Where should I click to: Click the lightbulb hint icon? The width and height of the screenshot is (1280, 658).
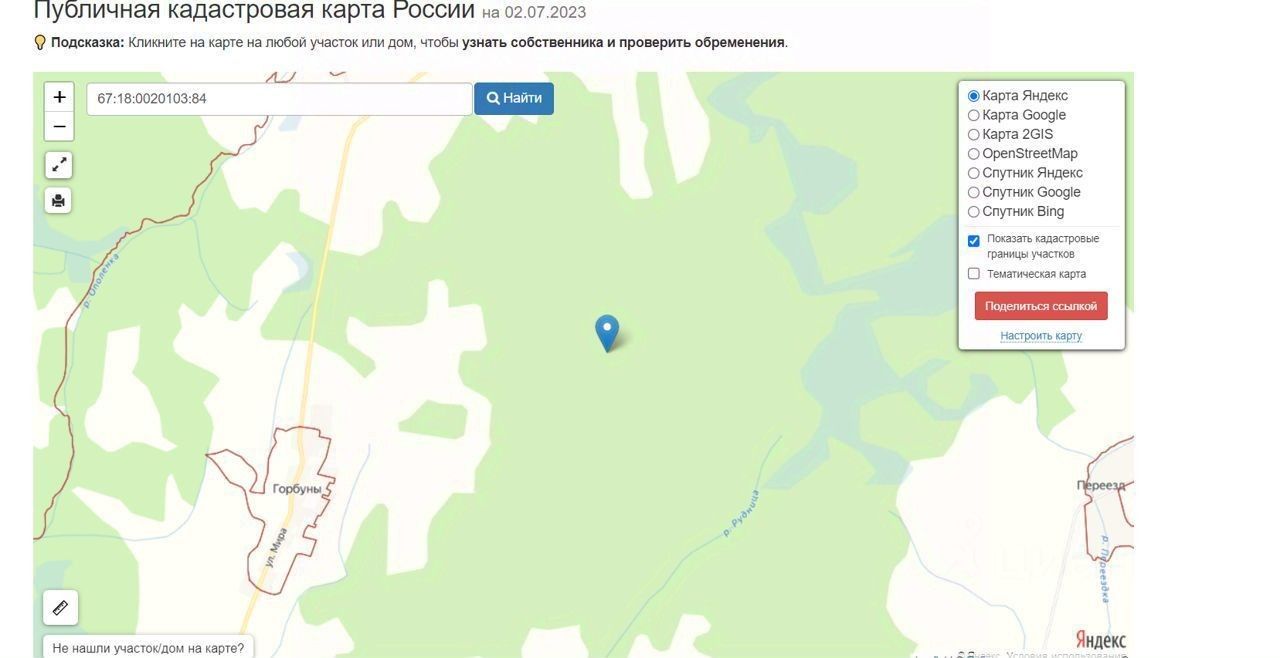[40, 42]
